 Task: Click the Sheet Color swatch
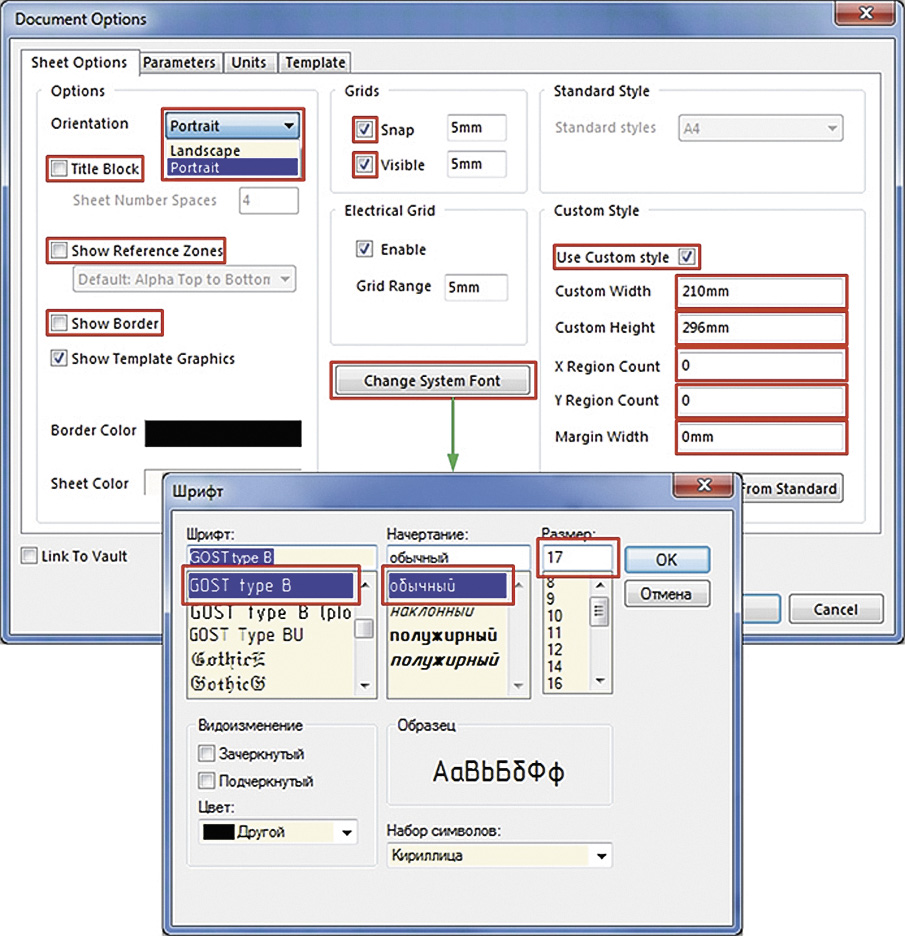coord(154,482)
